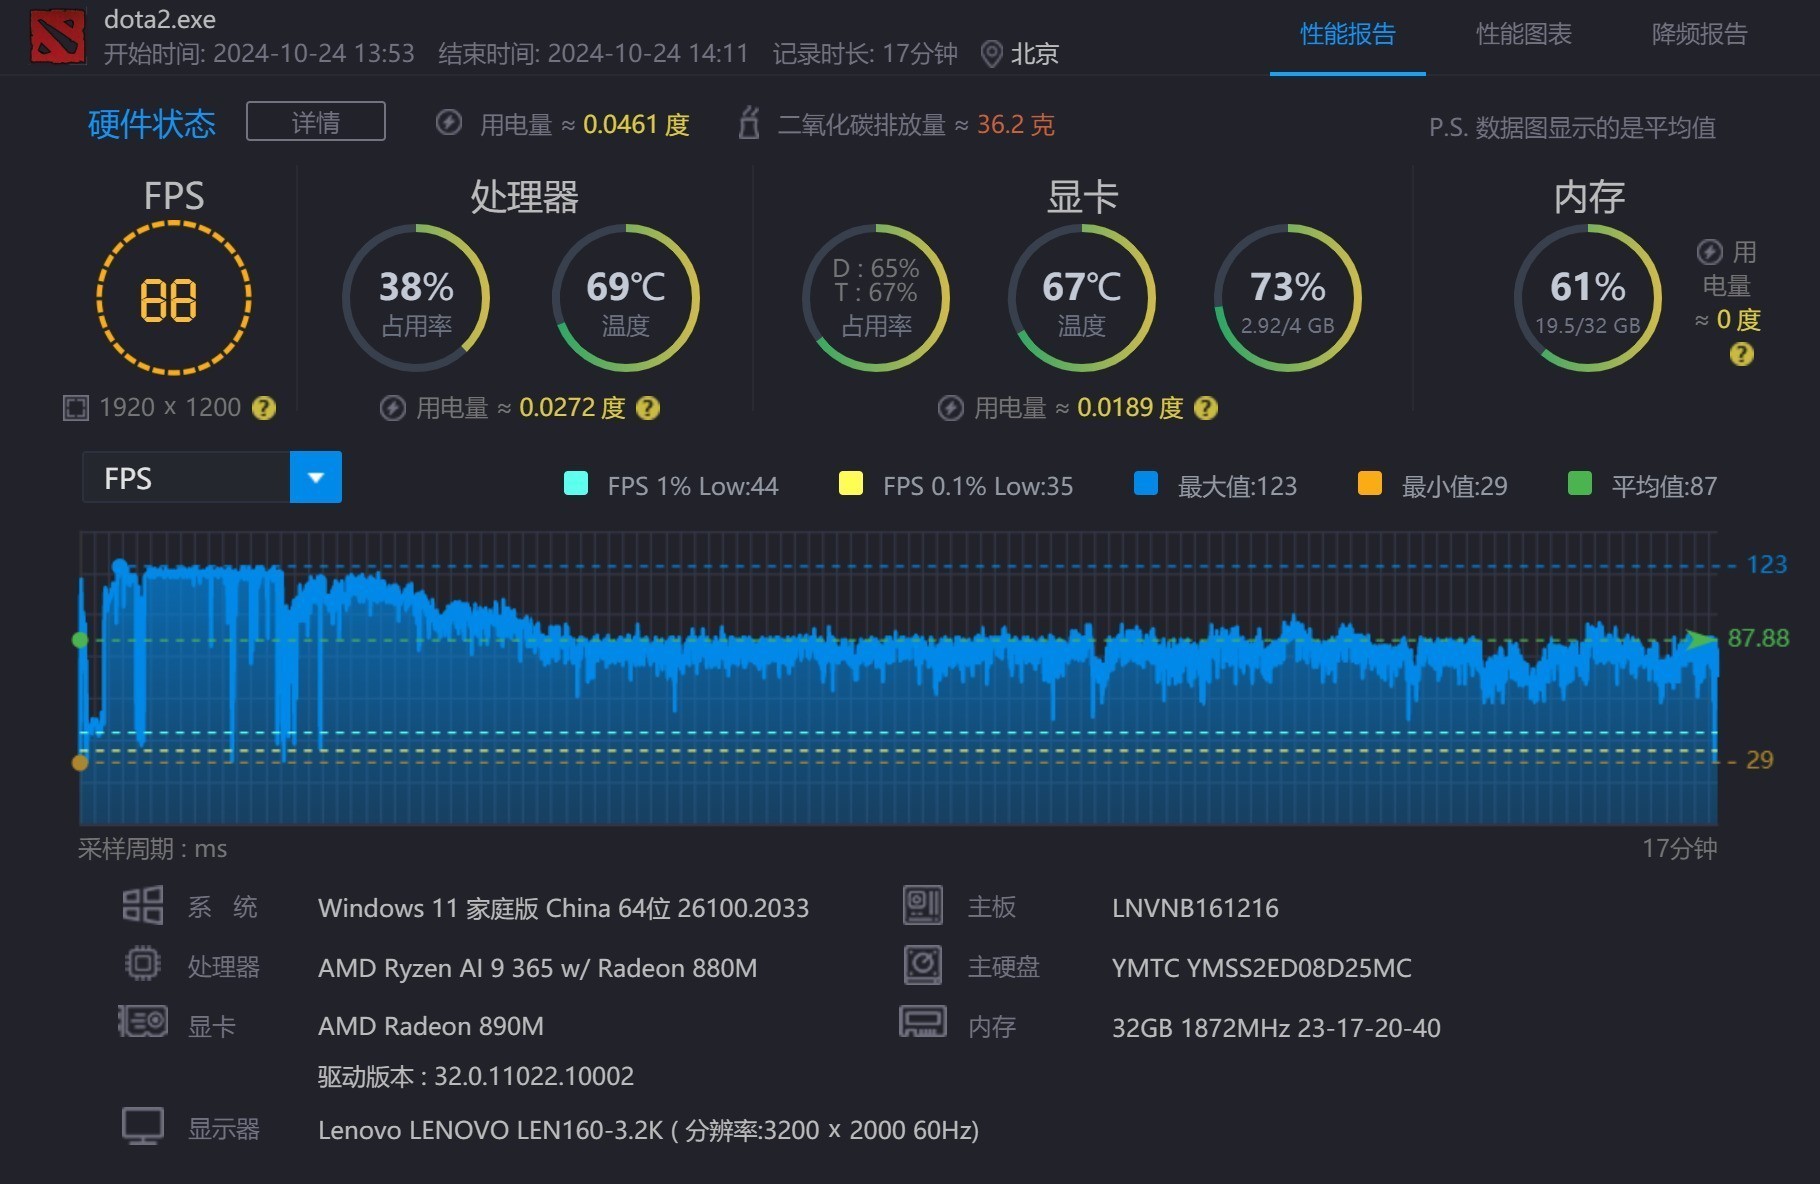The width and height of the screenshot is (1820, 1184).
Task: Click the GPU 67℃ temperature gauge
Action: (x=1081, y=298)
